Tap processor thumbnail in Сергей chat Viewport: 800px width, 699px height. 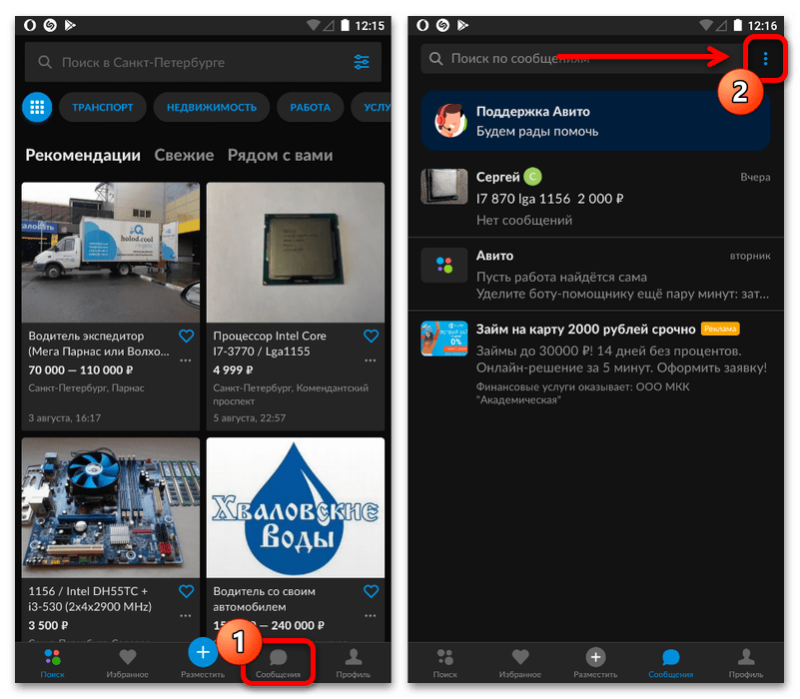click(x=444, y=186)
